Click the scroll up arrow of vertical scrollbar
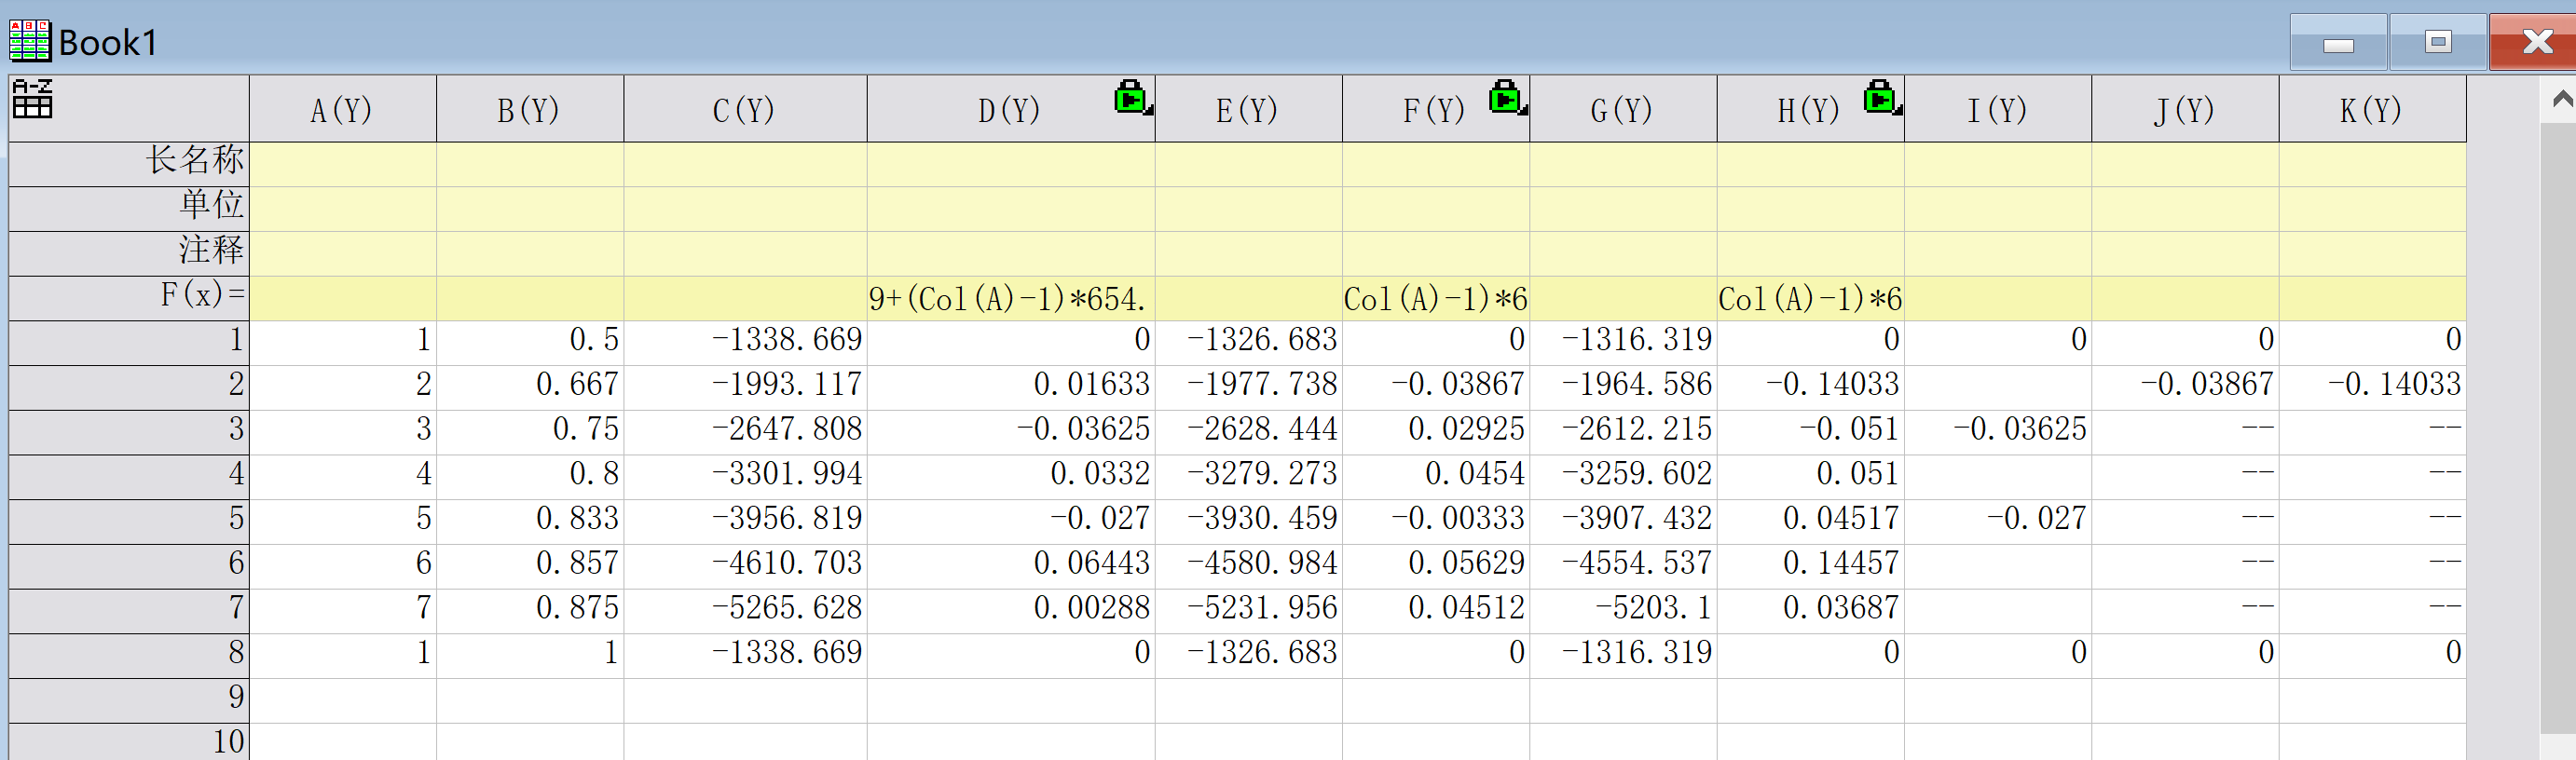The height and width of the screenshot is (760, 2576). click(x=2561, y=99)
